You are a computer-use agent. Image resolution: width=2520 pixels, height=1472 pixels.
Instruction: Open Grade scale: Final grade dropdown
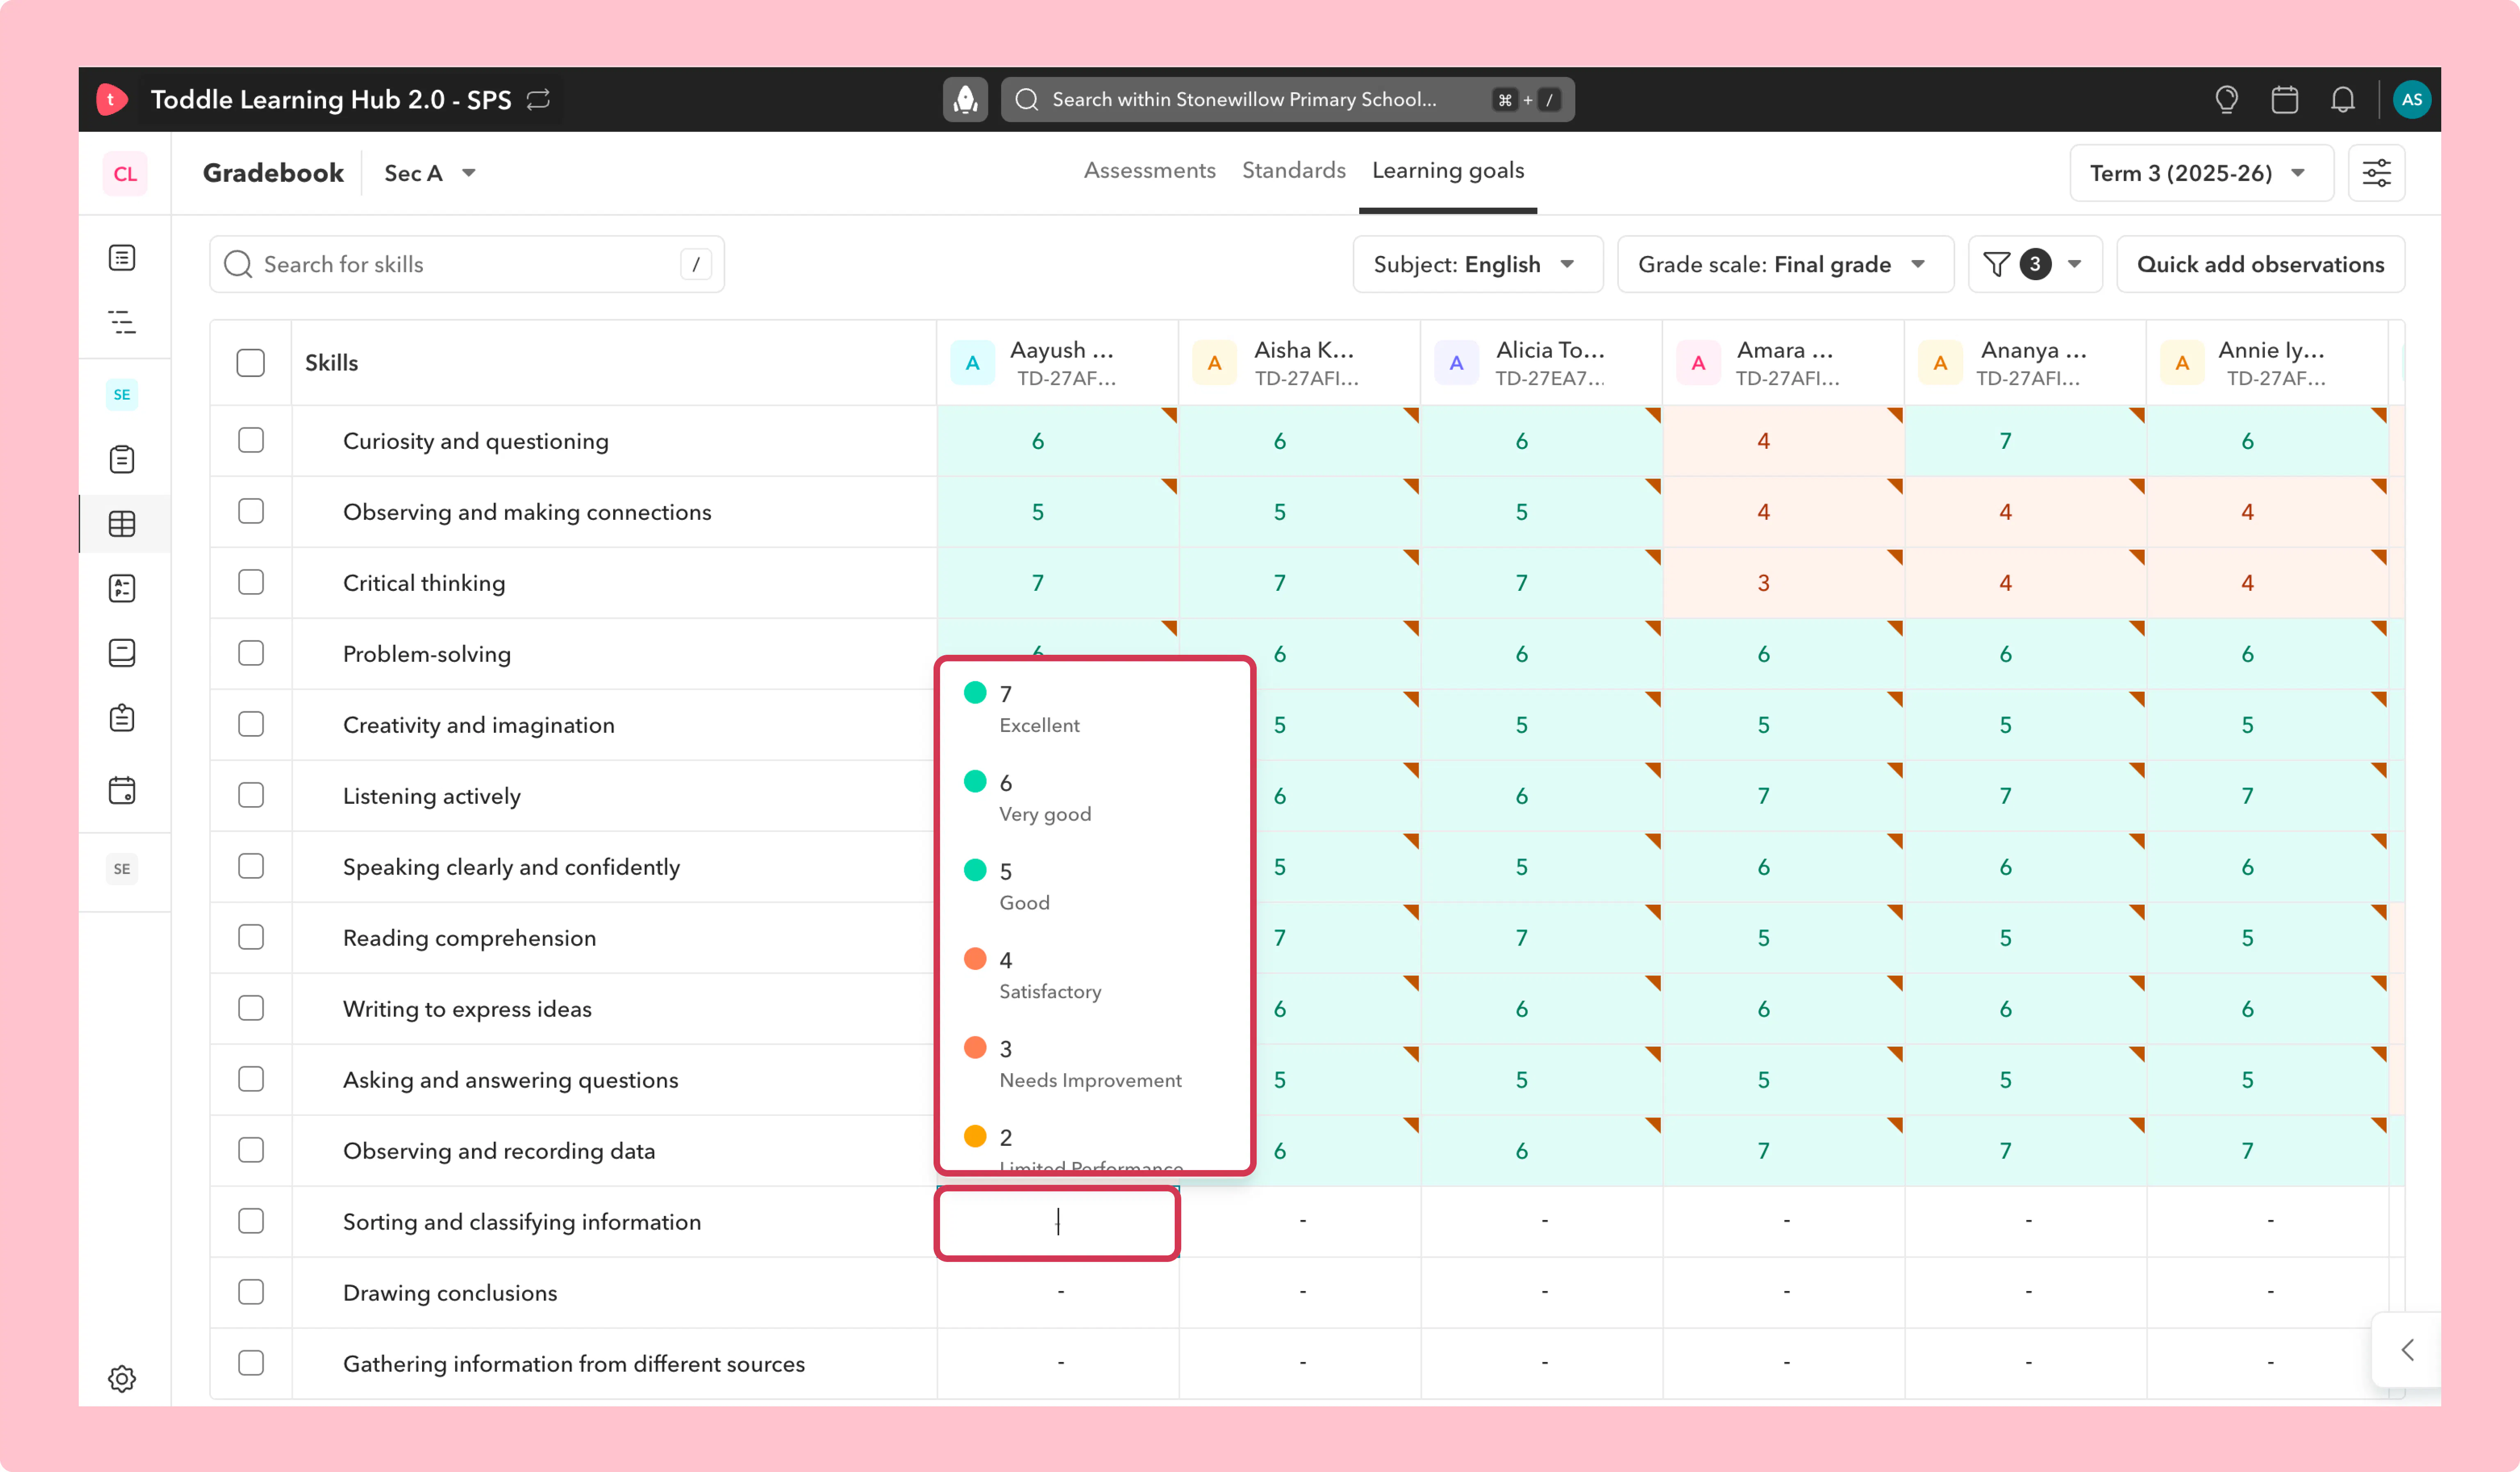click(x=1785, y=264)
